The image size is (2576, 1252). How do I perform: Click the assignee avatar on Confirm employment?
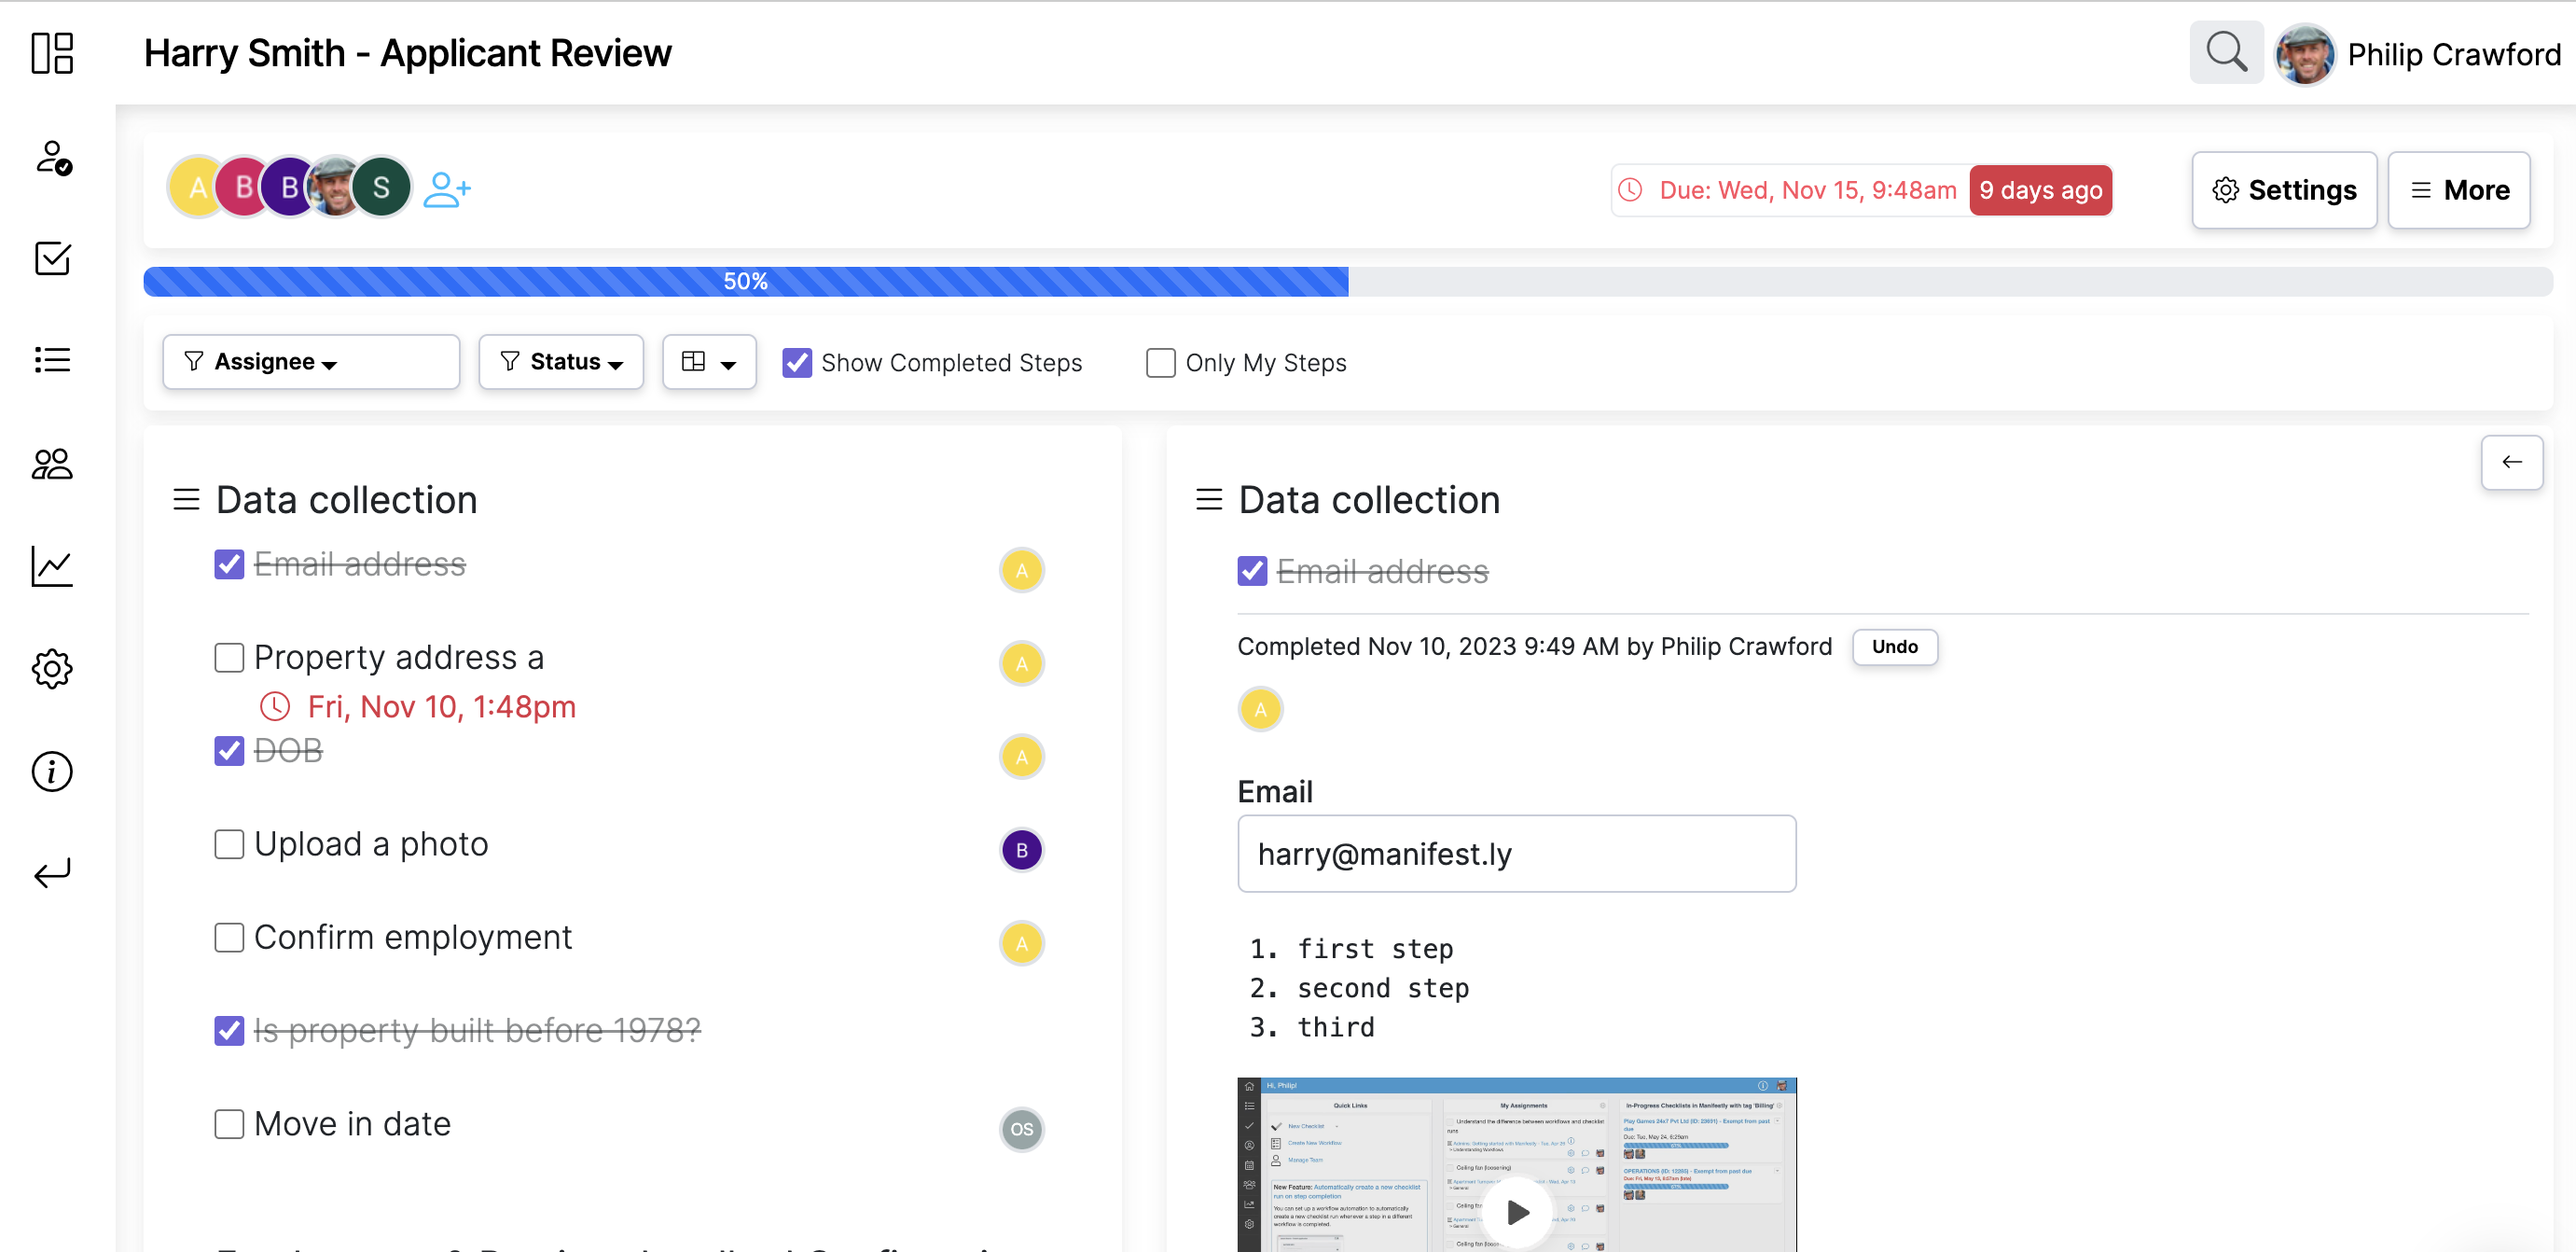(1021, 943)
